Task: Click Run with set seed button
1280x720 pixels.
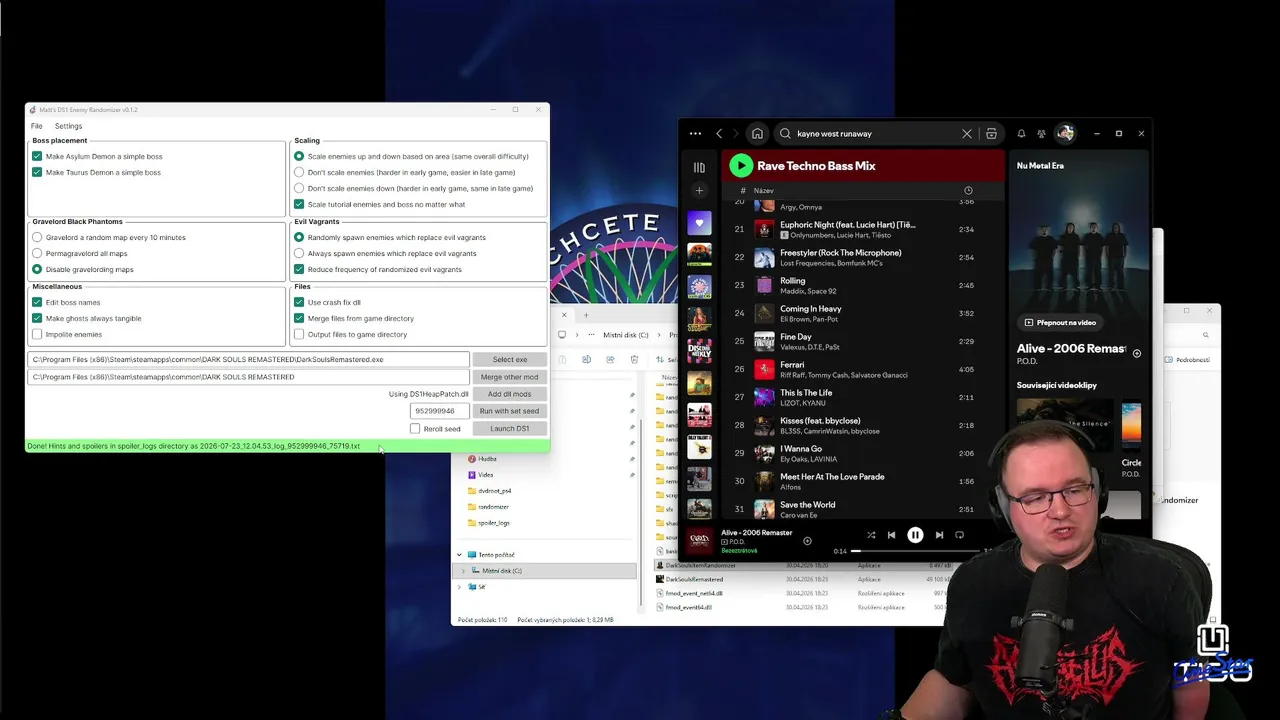Action: pos(509,411)
